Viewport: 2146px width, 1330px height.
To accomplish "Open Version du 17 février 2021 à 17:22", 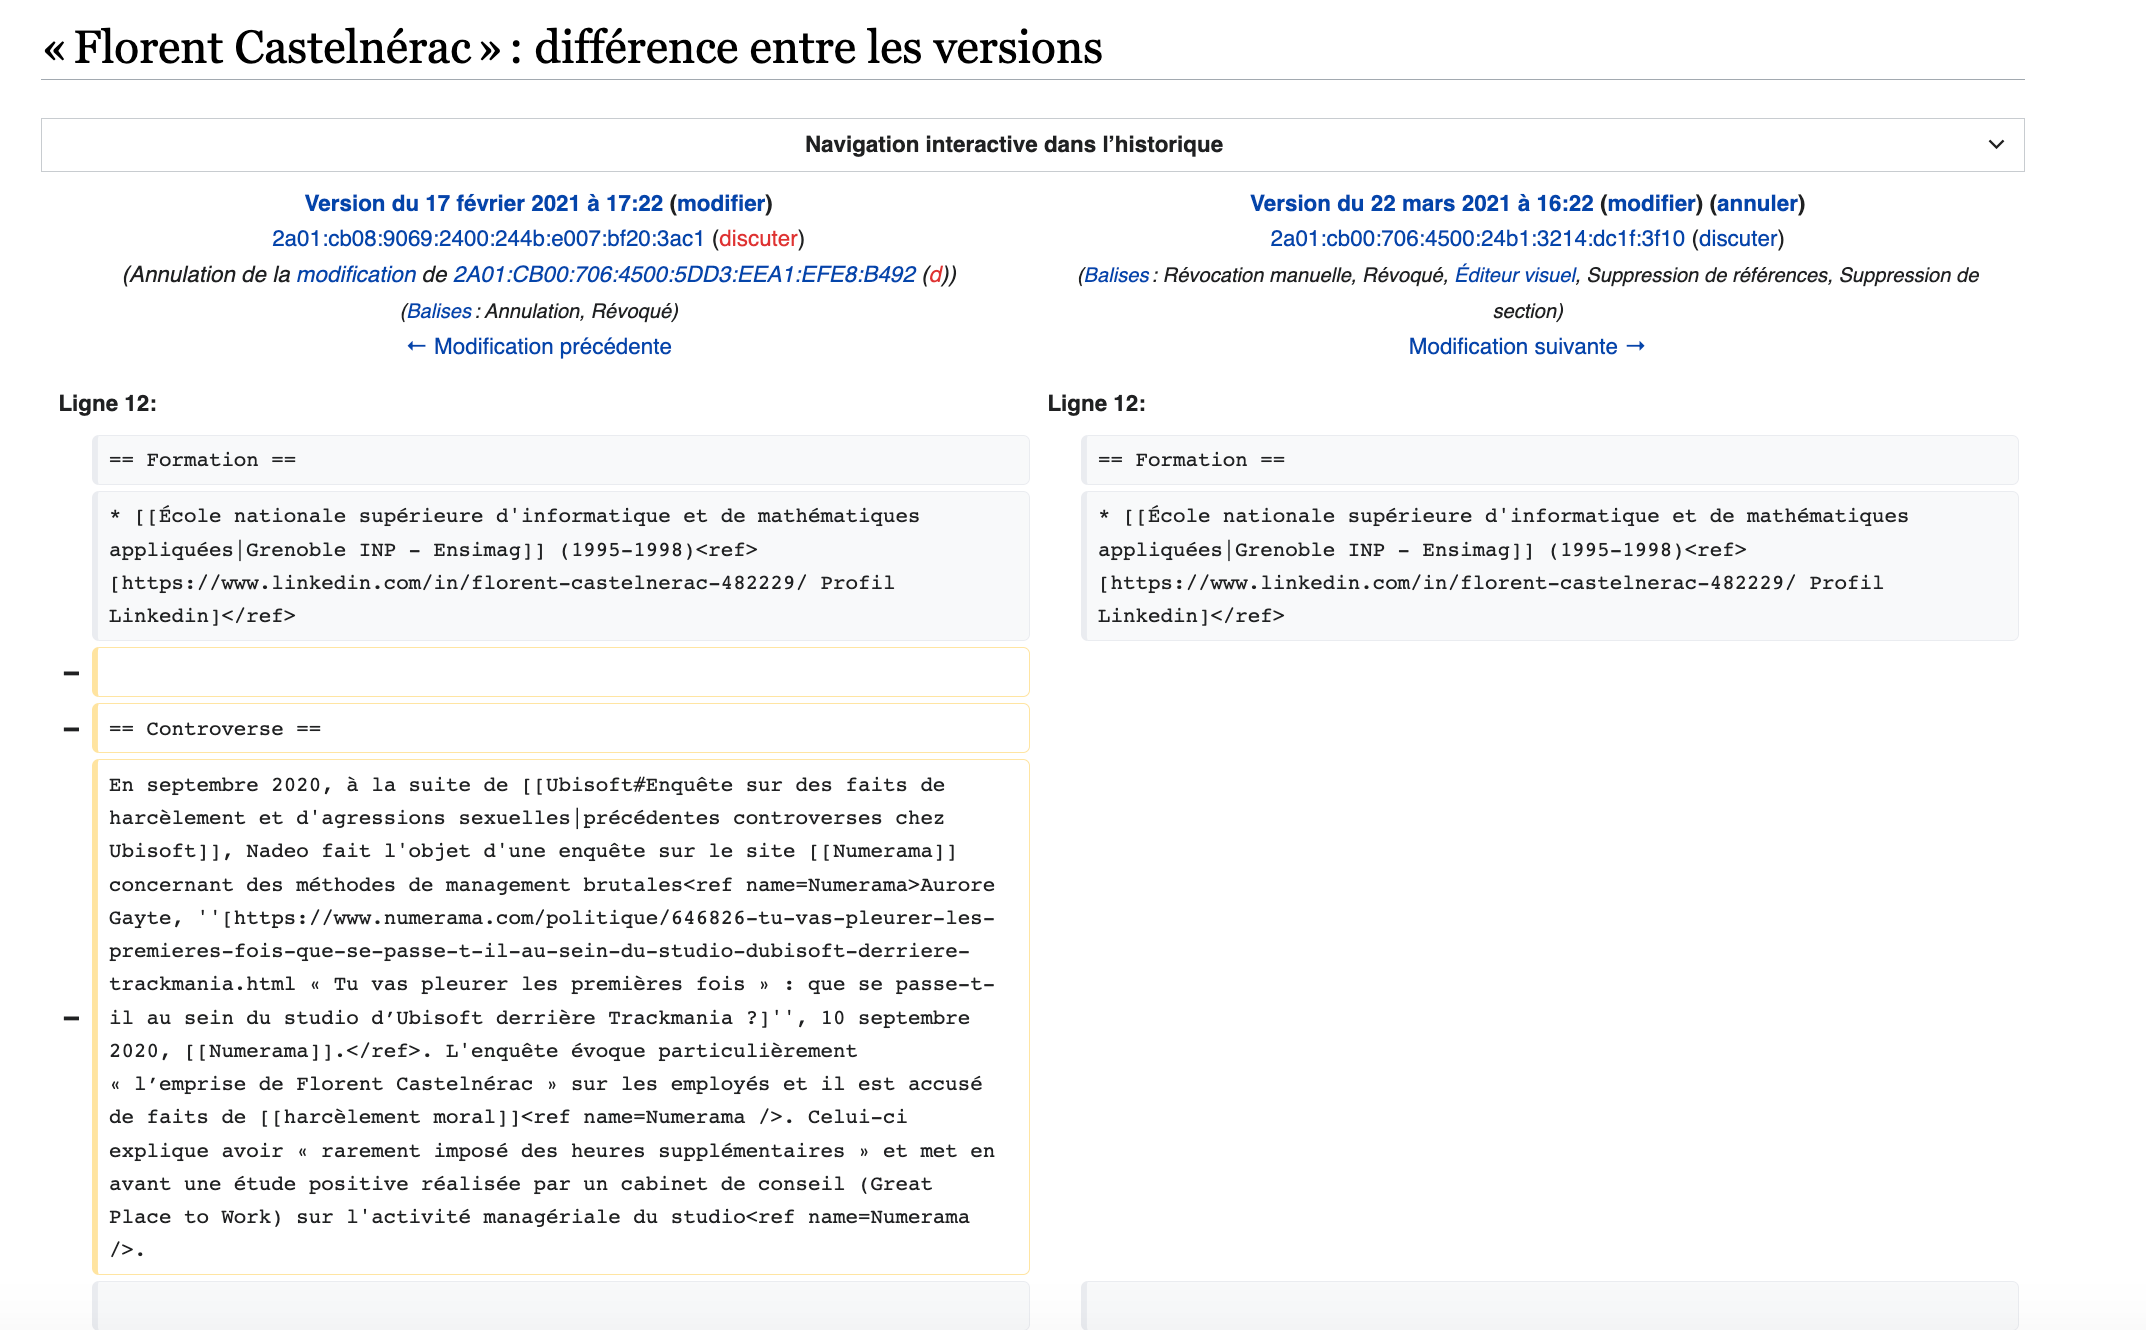I will [x=483, y=203].
